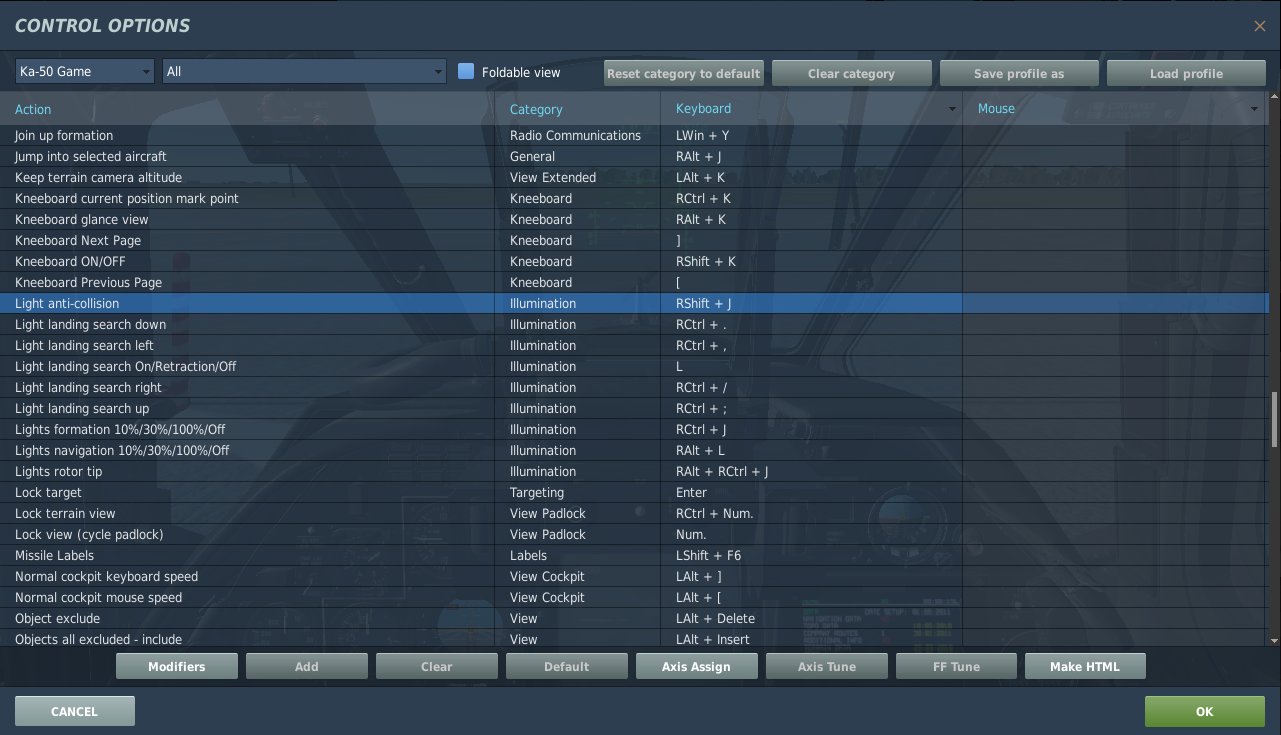
Task: Select Light landing search up action
Action: click(82, 408)
